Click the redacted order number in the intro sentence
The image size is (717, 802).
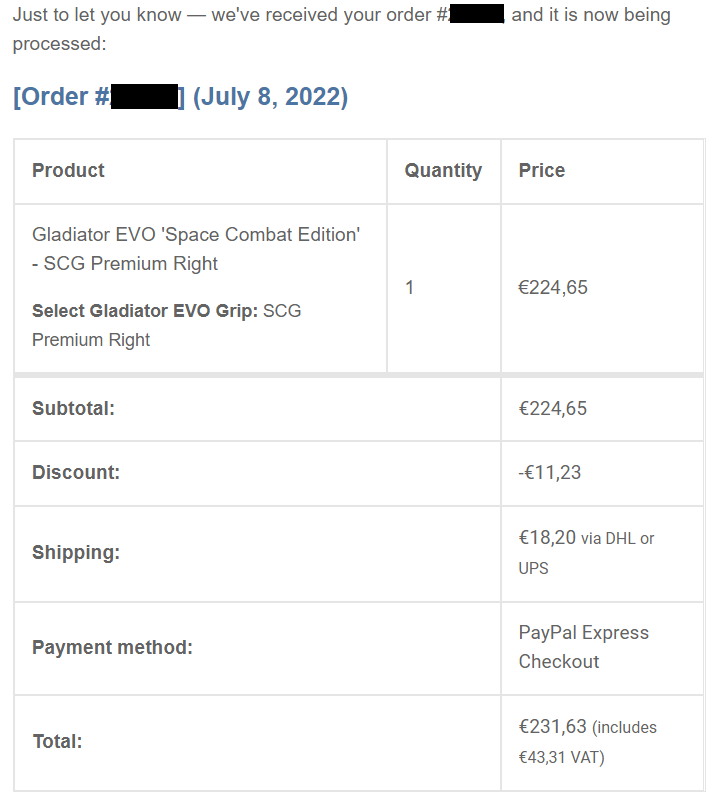(472, 16)
